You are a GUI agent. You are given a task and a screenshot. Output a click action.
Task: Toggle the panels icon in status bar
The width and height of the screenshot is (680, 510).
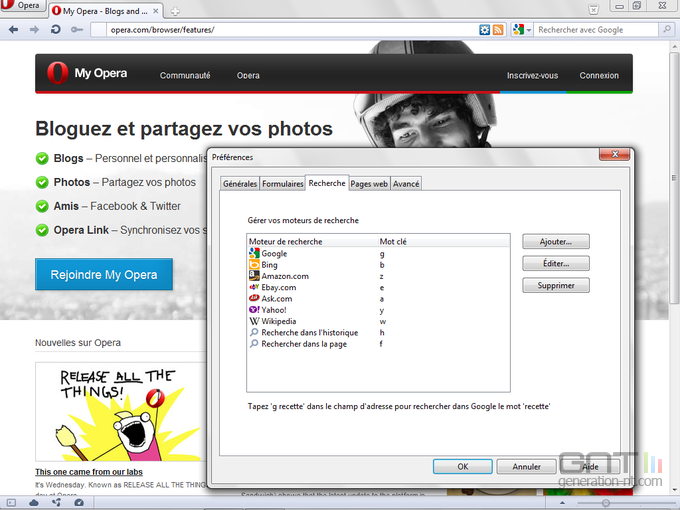11,503
